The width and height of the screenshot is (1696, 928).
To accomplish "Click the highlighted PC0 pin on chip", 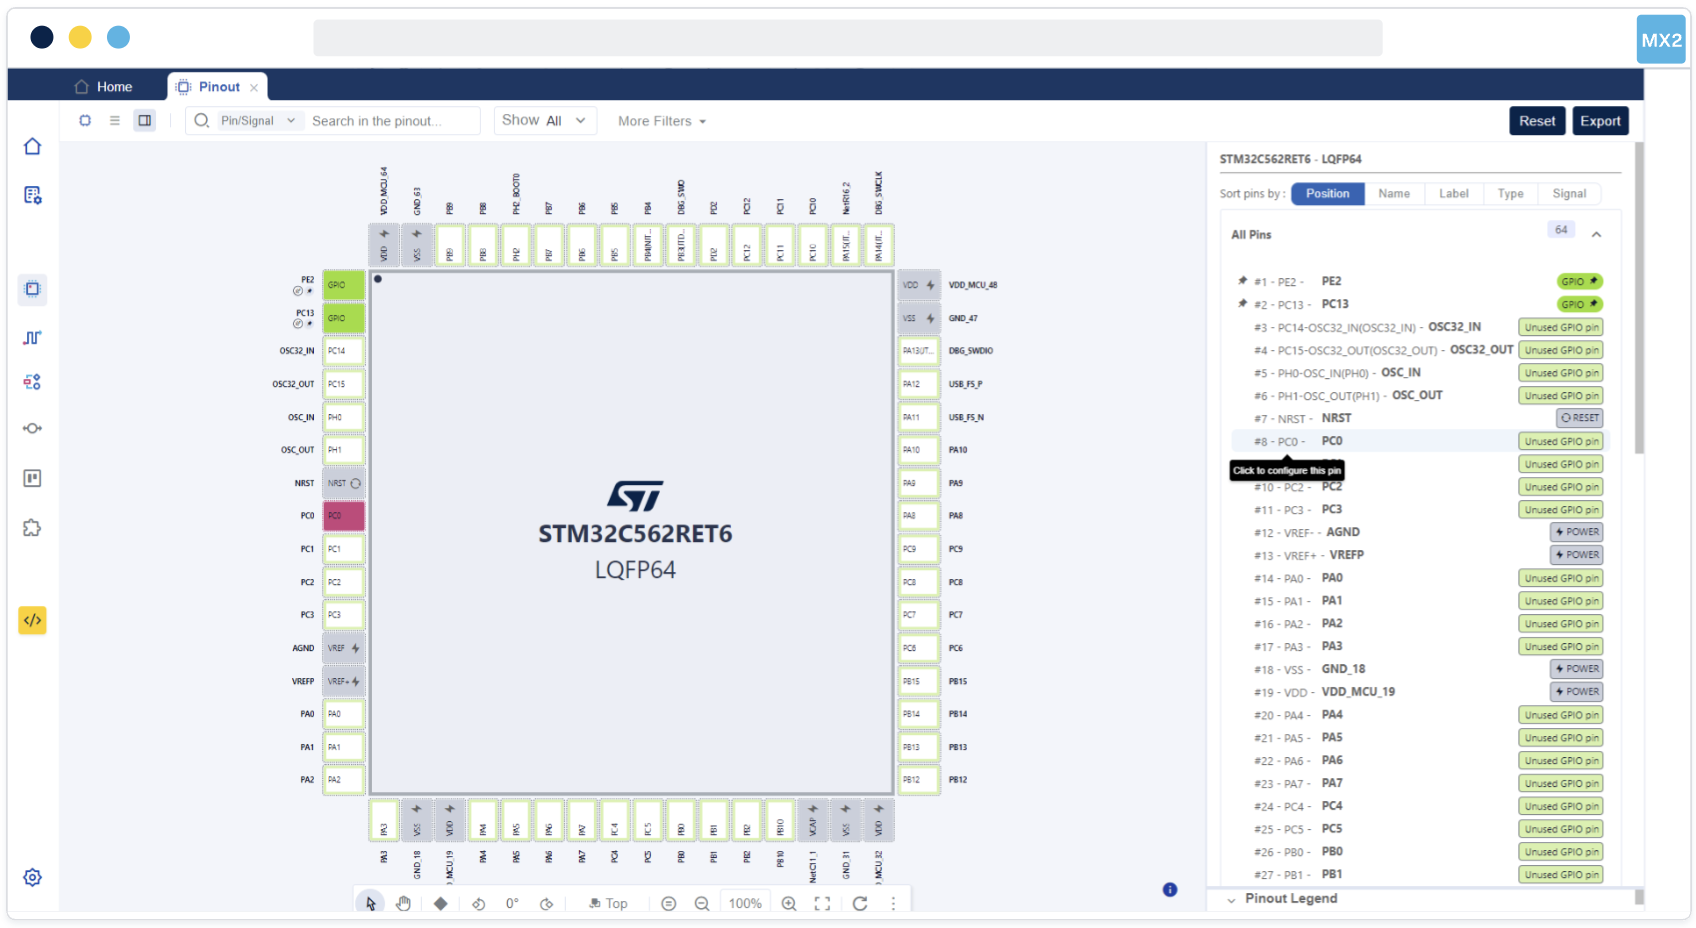I will [x=343, y=516].
